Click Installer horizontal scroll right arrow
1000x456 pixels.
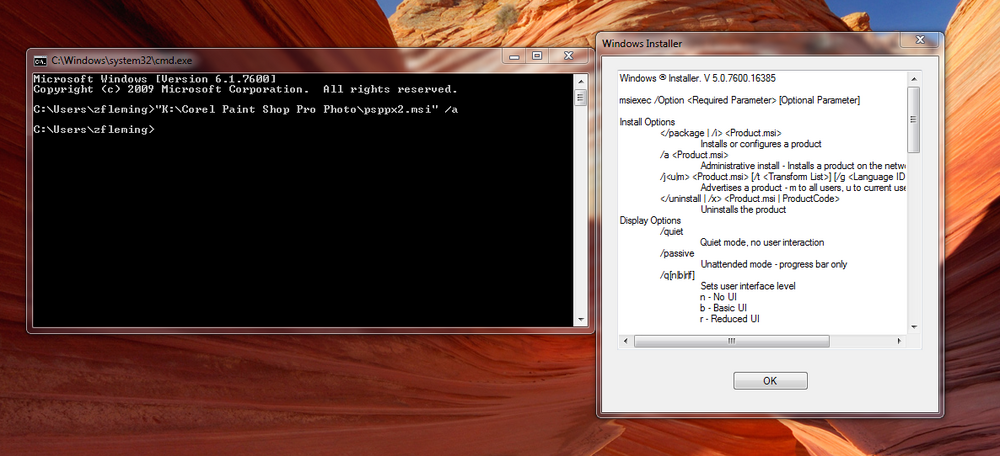[x=899, y=341]
